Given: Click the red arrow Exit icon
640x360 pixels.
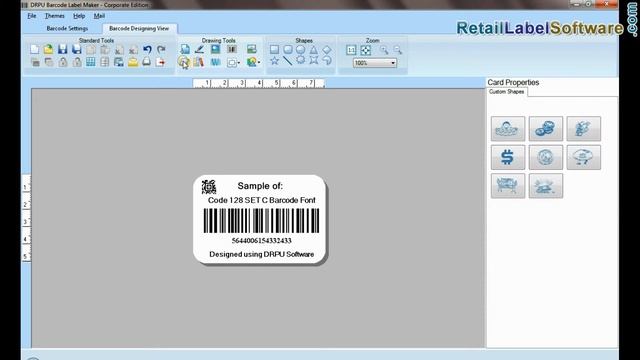Looking at the screenshot, I should coord(160,62).
